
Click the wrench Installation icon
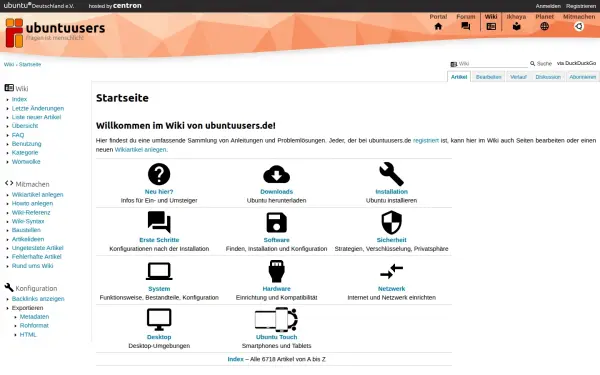391,174
